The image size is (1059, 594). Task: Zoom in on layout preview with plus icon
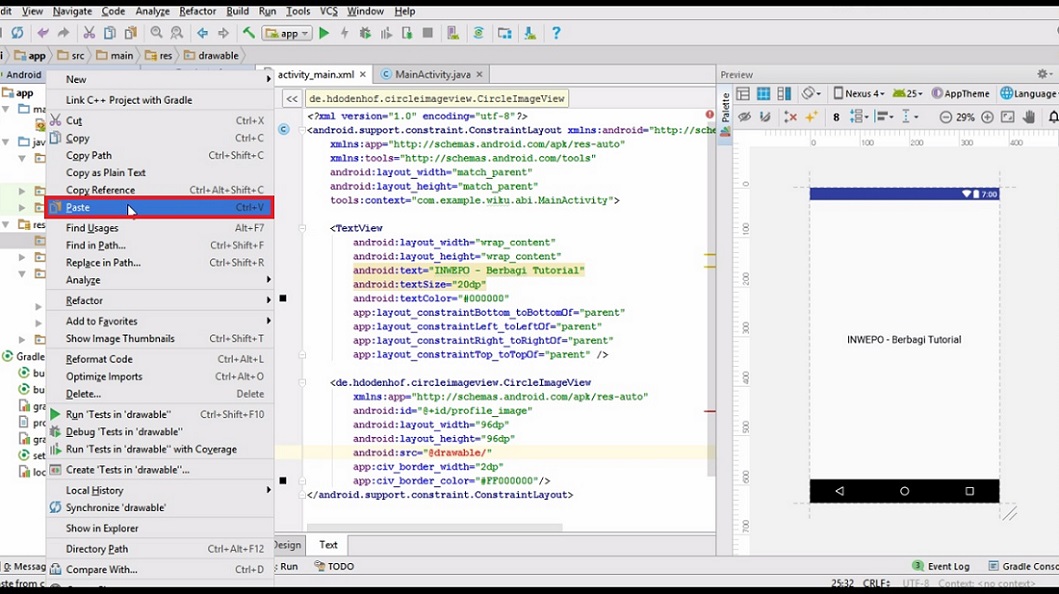click(x=988, y=117)
